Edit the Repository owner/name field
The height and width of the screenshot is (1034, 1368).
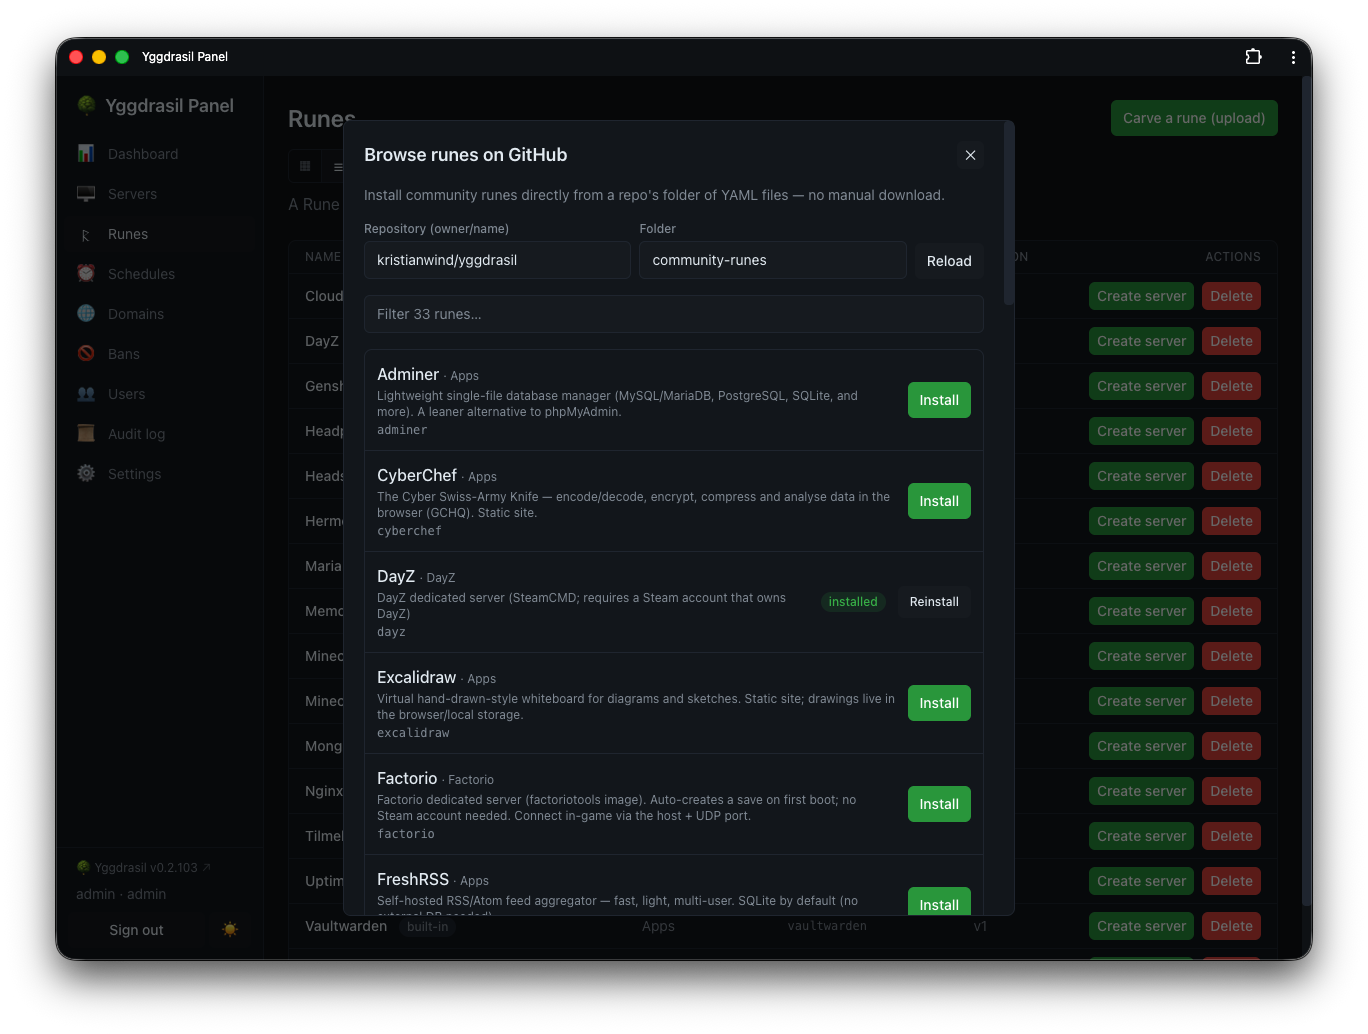click(x=497, y=260)
